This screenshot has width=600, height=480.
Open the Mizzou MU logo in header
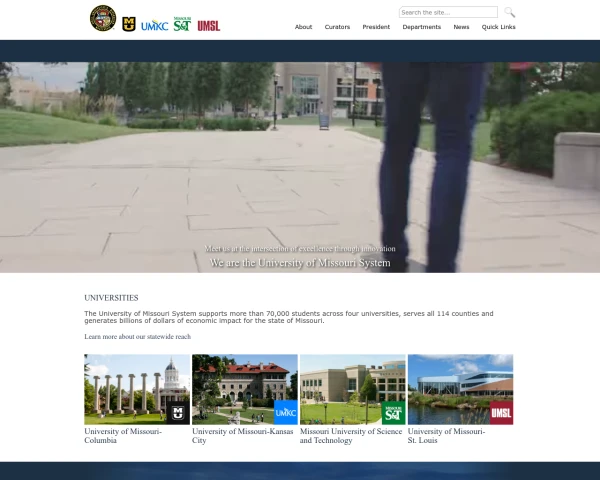[x=129, y=24]
